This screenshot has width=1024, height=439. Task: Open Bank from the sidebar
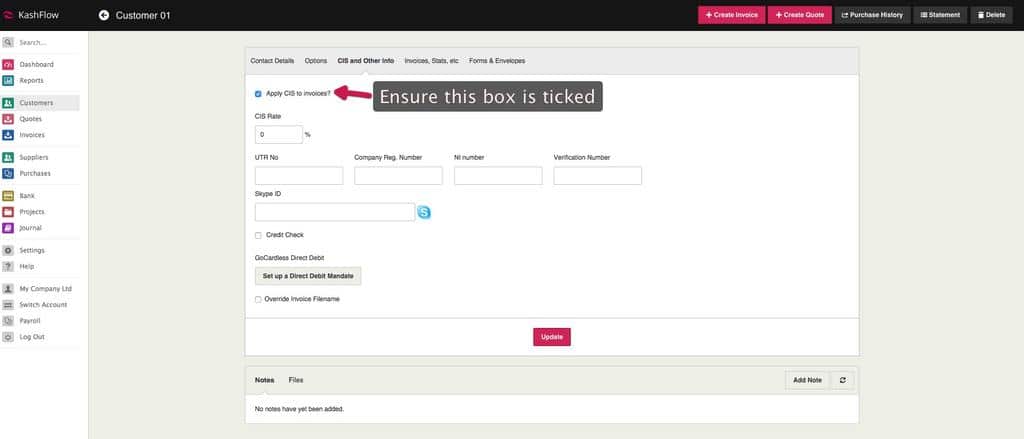27,196
